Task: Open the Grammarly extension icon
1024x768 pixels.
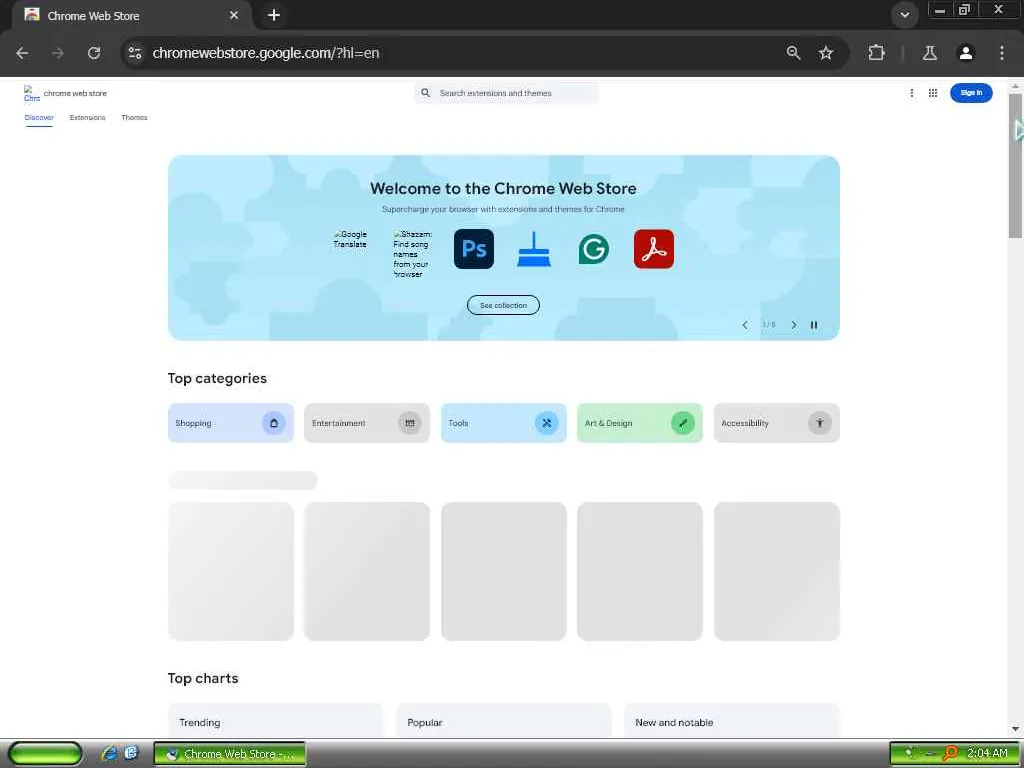Action: coord(594,249)
